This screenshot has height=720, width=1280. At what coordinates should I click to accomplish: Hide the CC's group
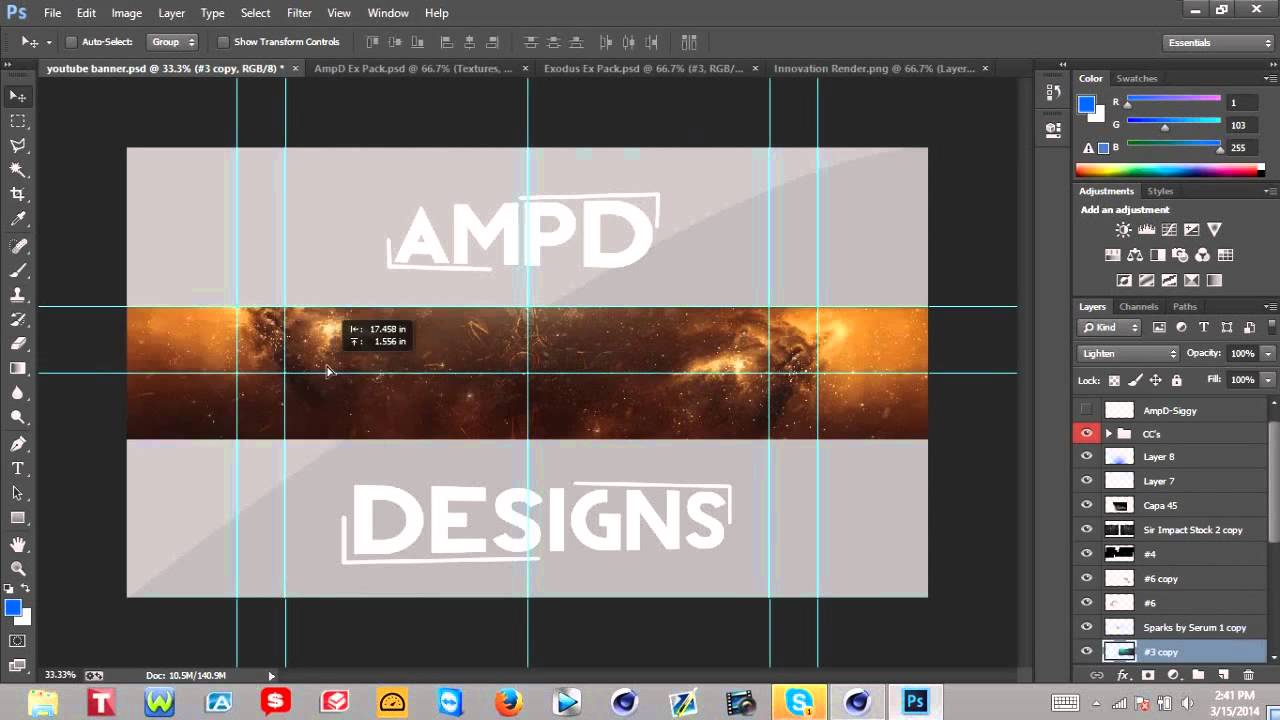(1086, 433)
